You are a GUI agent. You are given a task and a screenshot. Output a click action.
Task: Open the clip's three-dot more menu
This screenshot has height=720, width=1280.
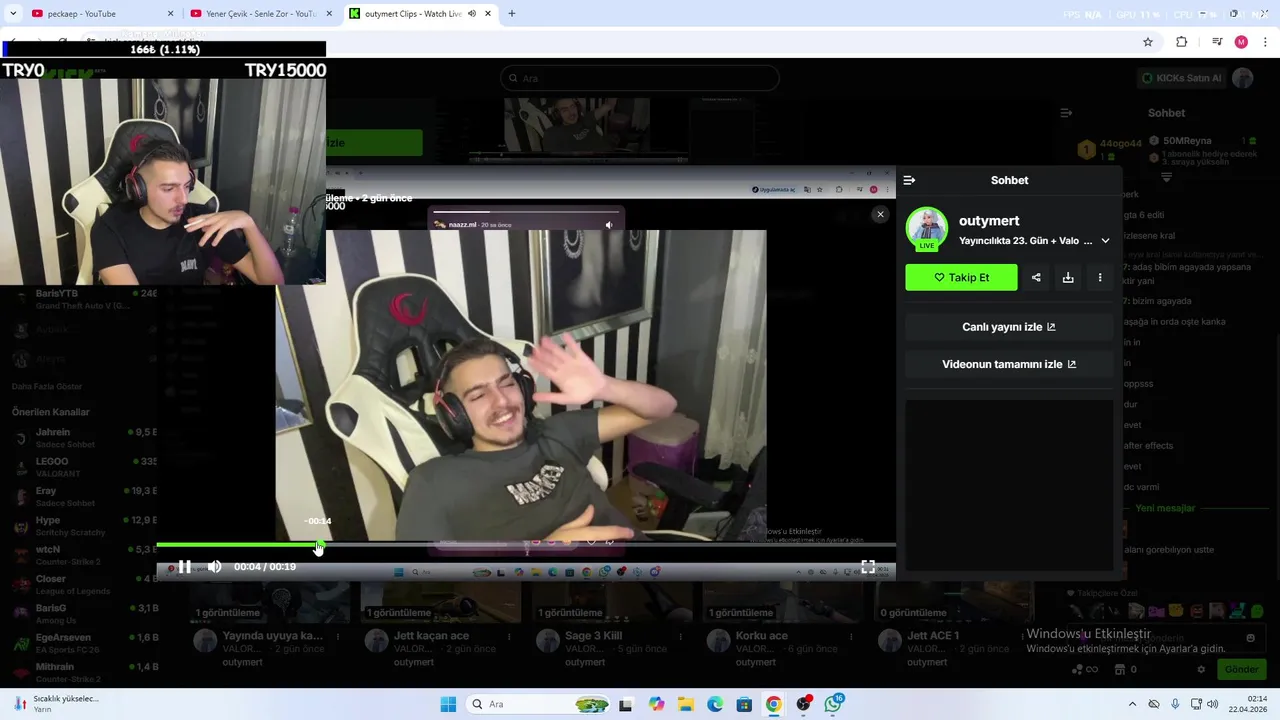pyautogui.click(x=1100, y=278)
